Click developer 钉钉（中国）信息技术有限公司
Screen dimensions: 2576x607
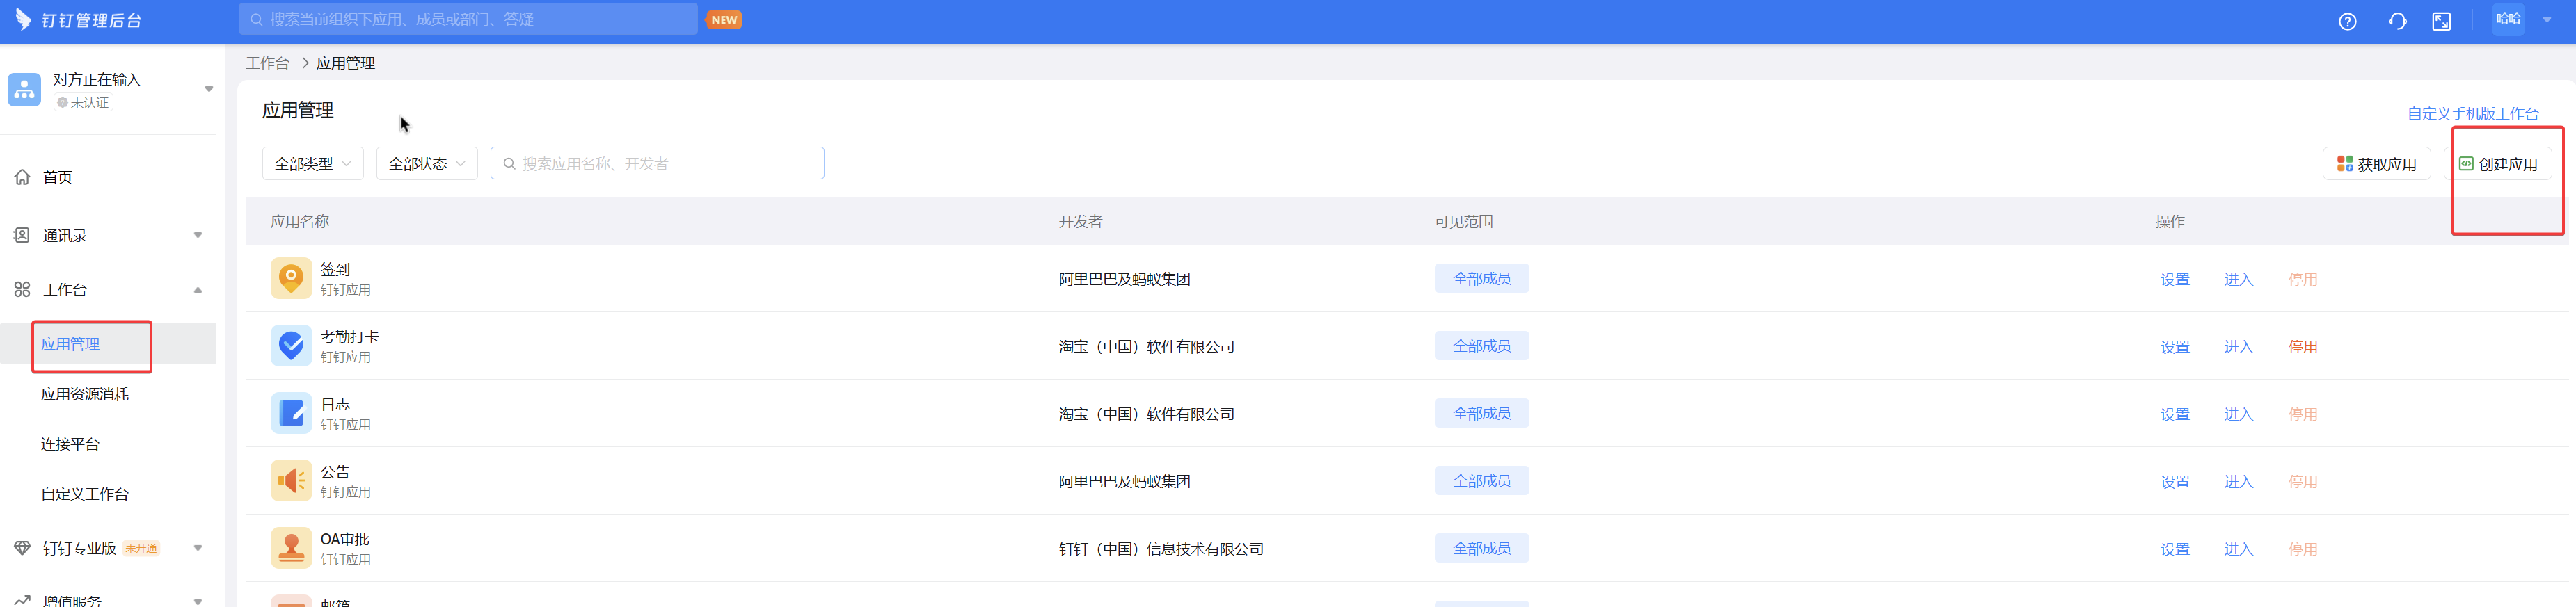click(x=1161, y=549)
